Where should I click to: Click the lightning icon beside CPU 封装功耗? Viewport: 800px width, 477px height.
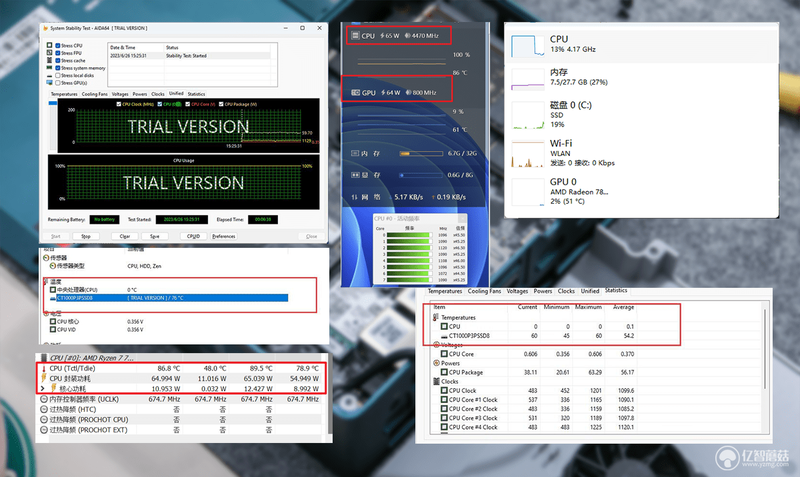(44, 379)
